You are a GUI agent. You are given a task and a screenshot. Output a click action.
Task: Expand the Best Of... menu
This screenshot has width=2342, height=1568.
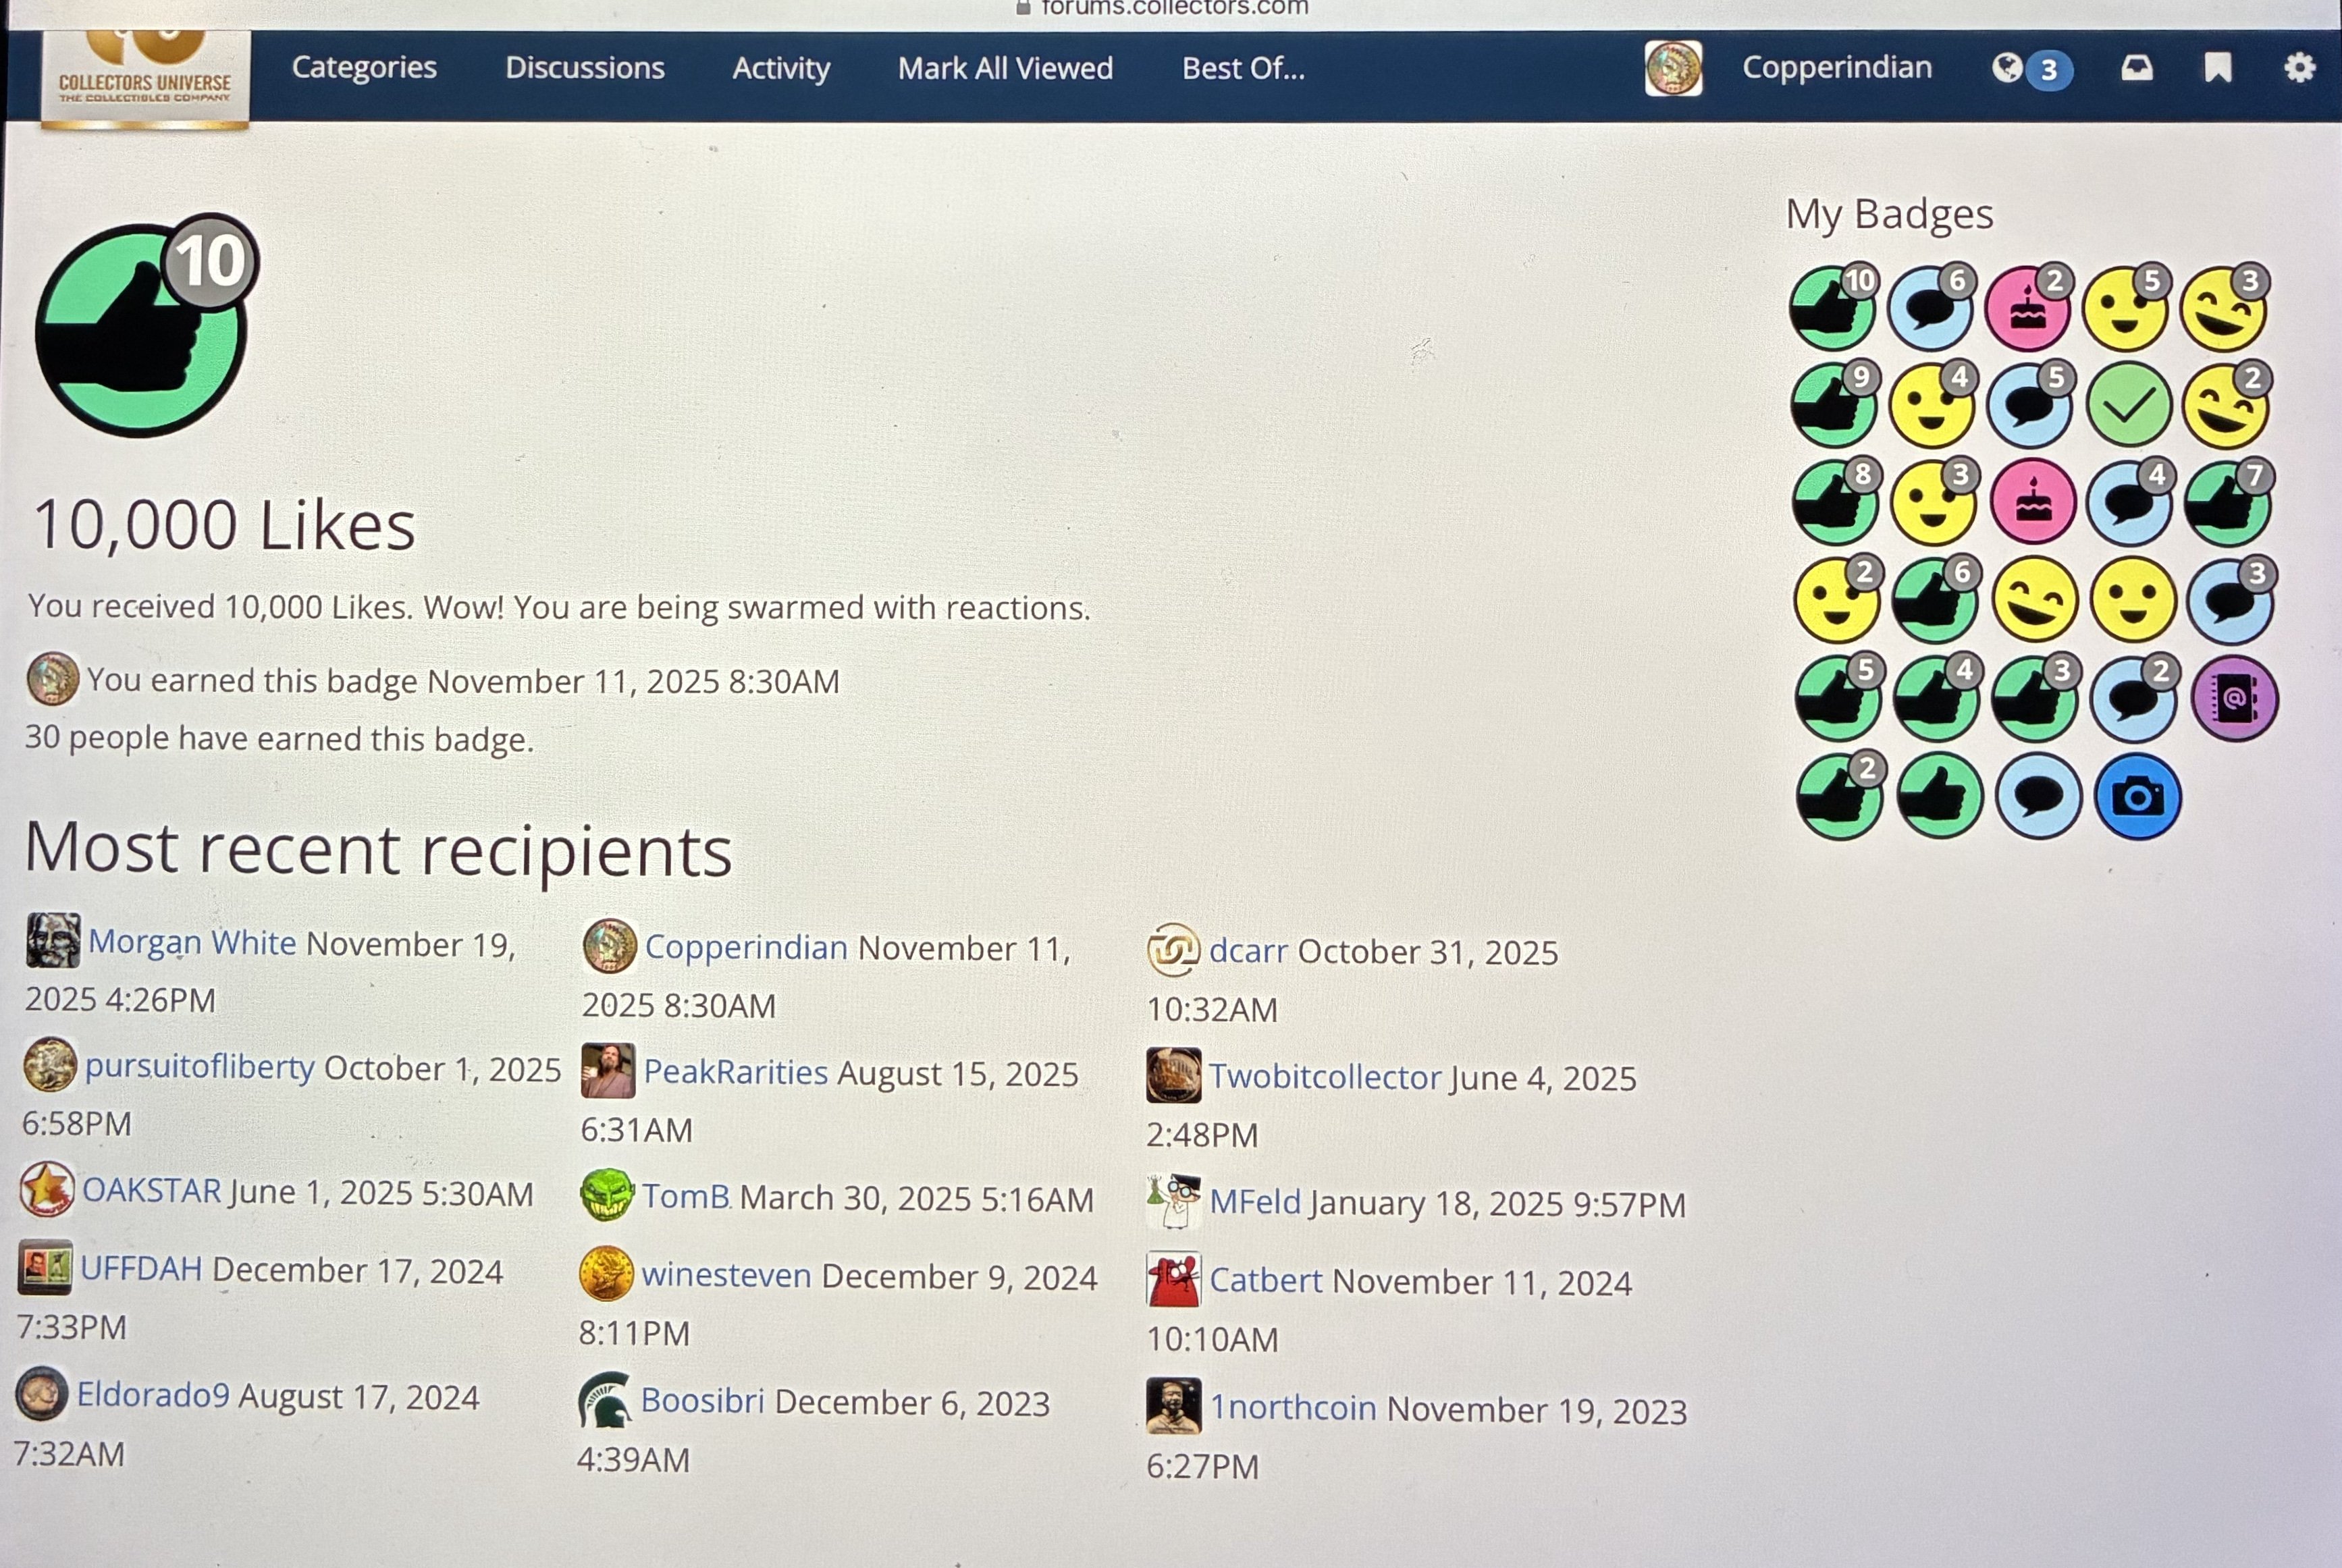click(1243, 68)
